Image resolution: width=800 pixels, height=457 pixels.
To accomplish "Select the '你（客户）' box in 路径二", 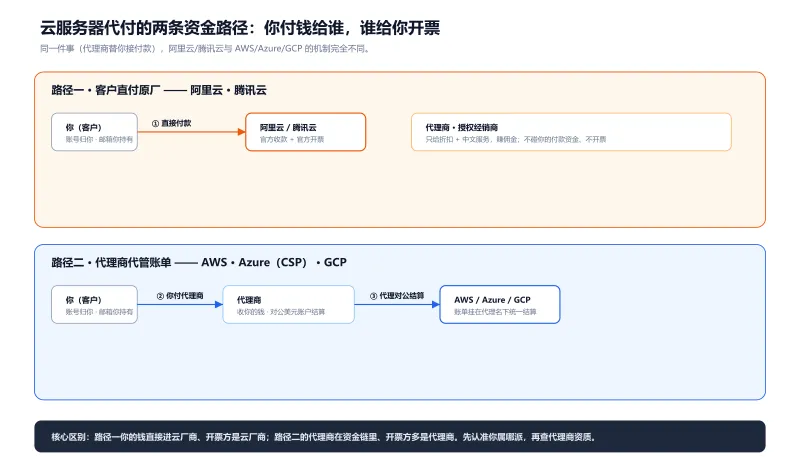I will point(94,304).
